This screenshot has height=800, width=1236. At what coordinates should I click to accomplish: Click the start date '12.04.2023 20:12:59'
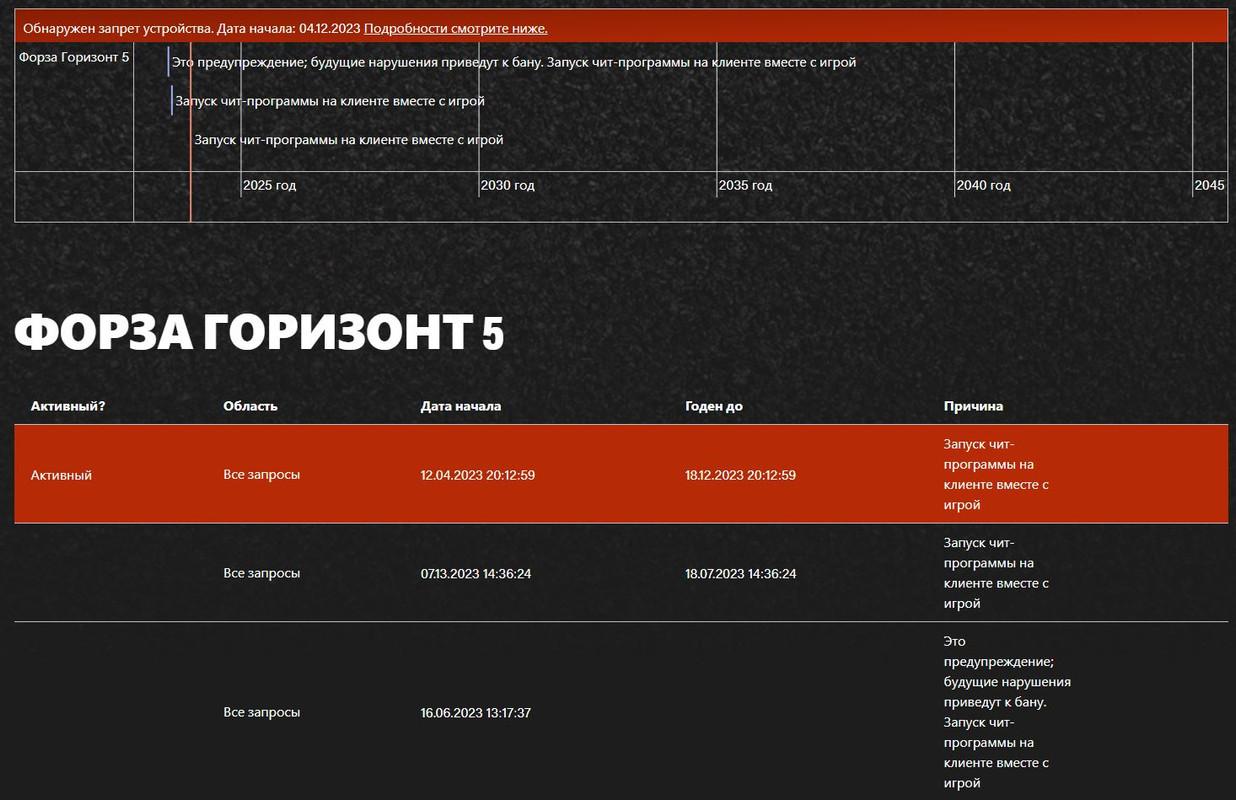478,475
